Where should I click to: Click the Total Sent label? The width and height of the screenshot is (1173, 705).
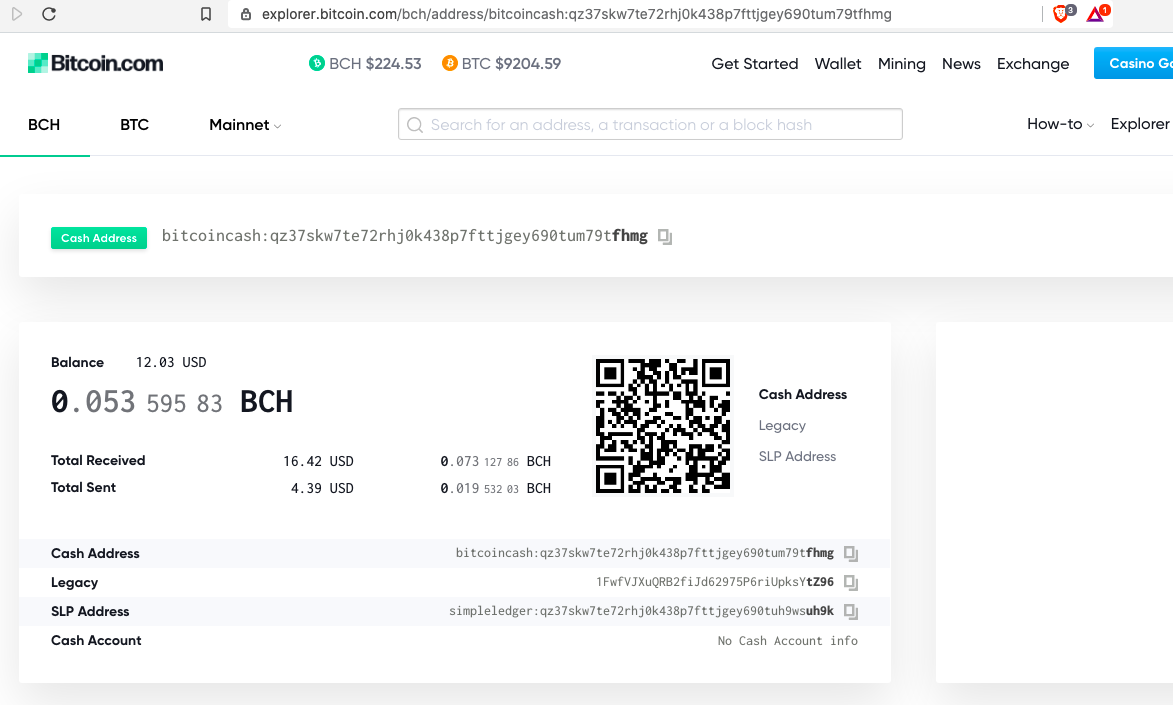pos(83,487)
